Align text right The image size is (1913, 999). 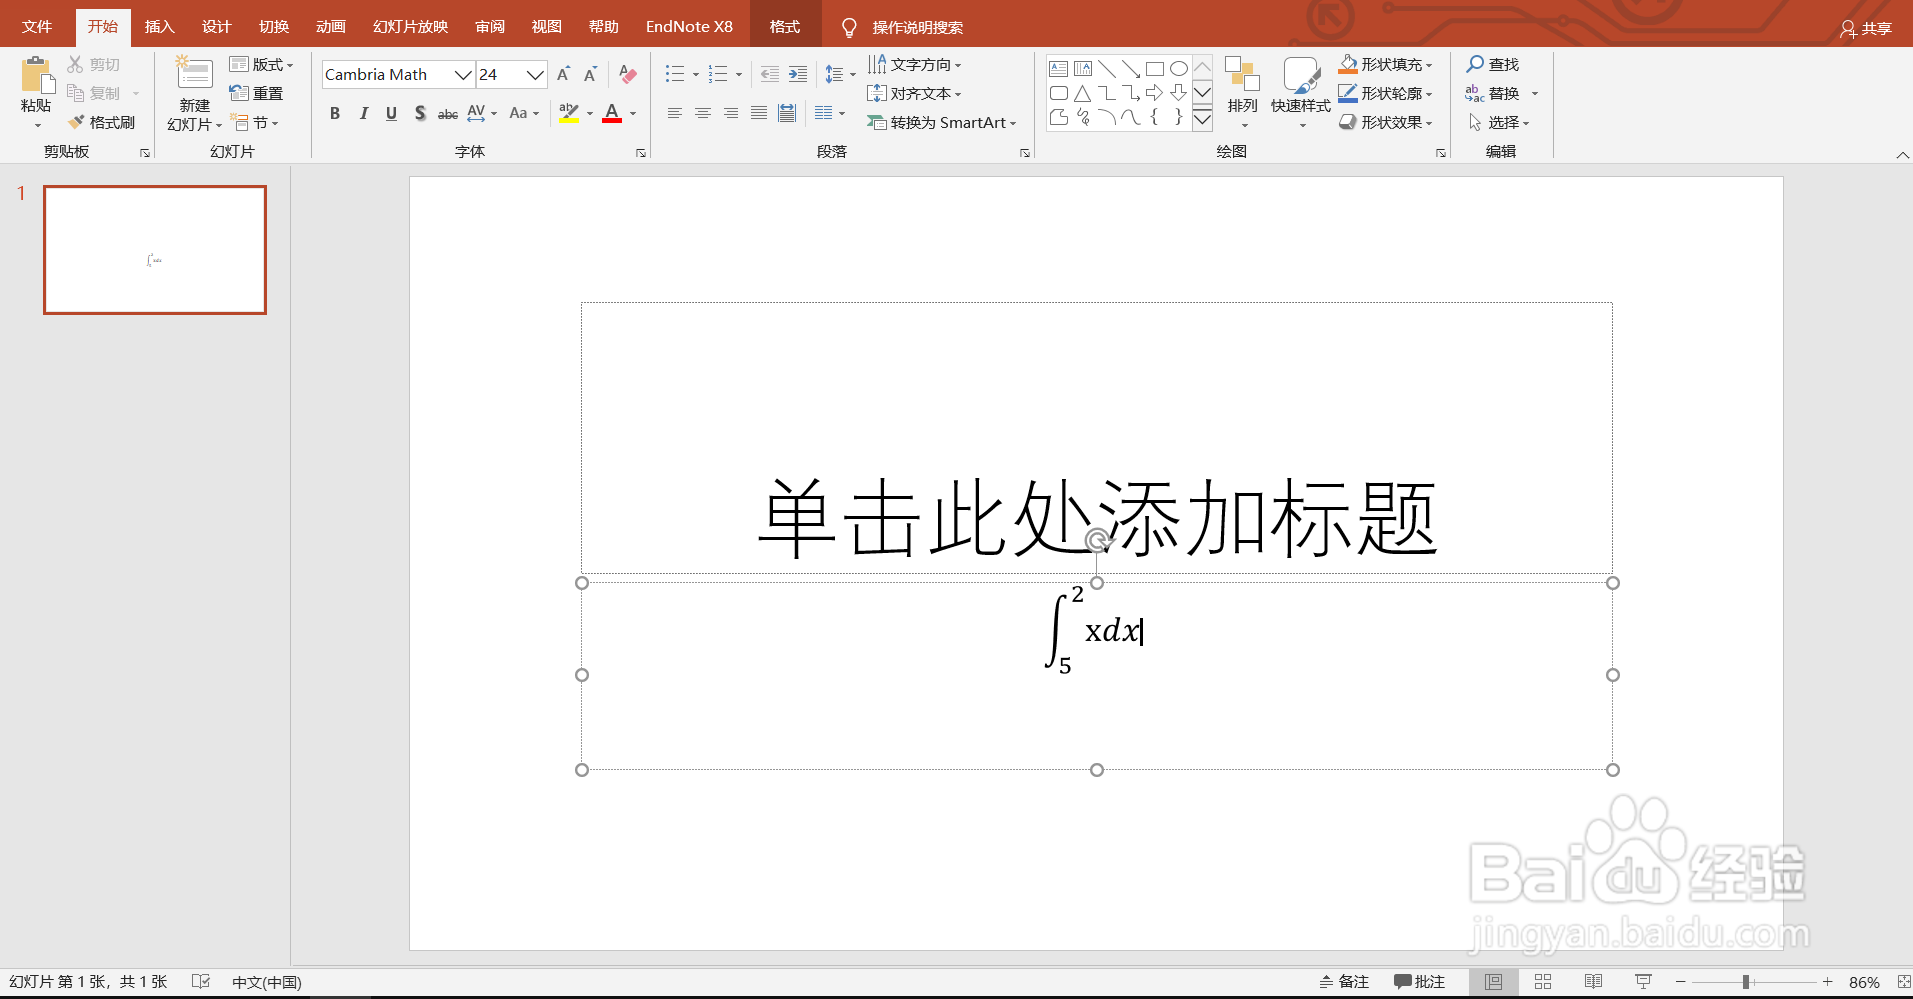pos(731,113)
